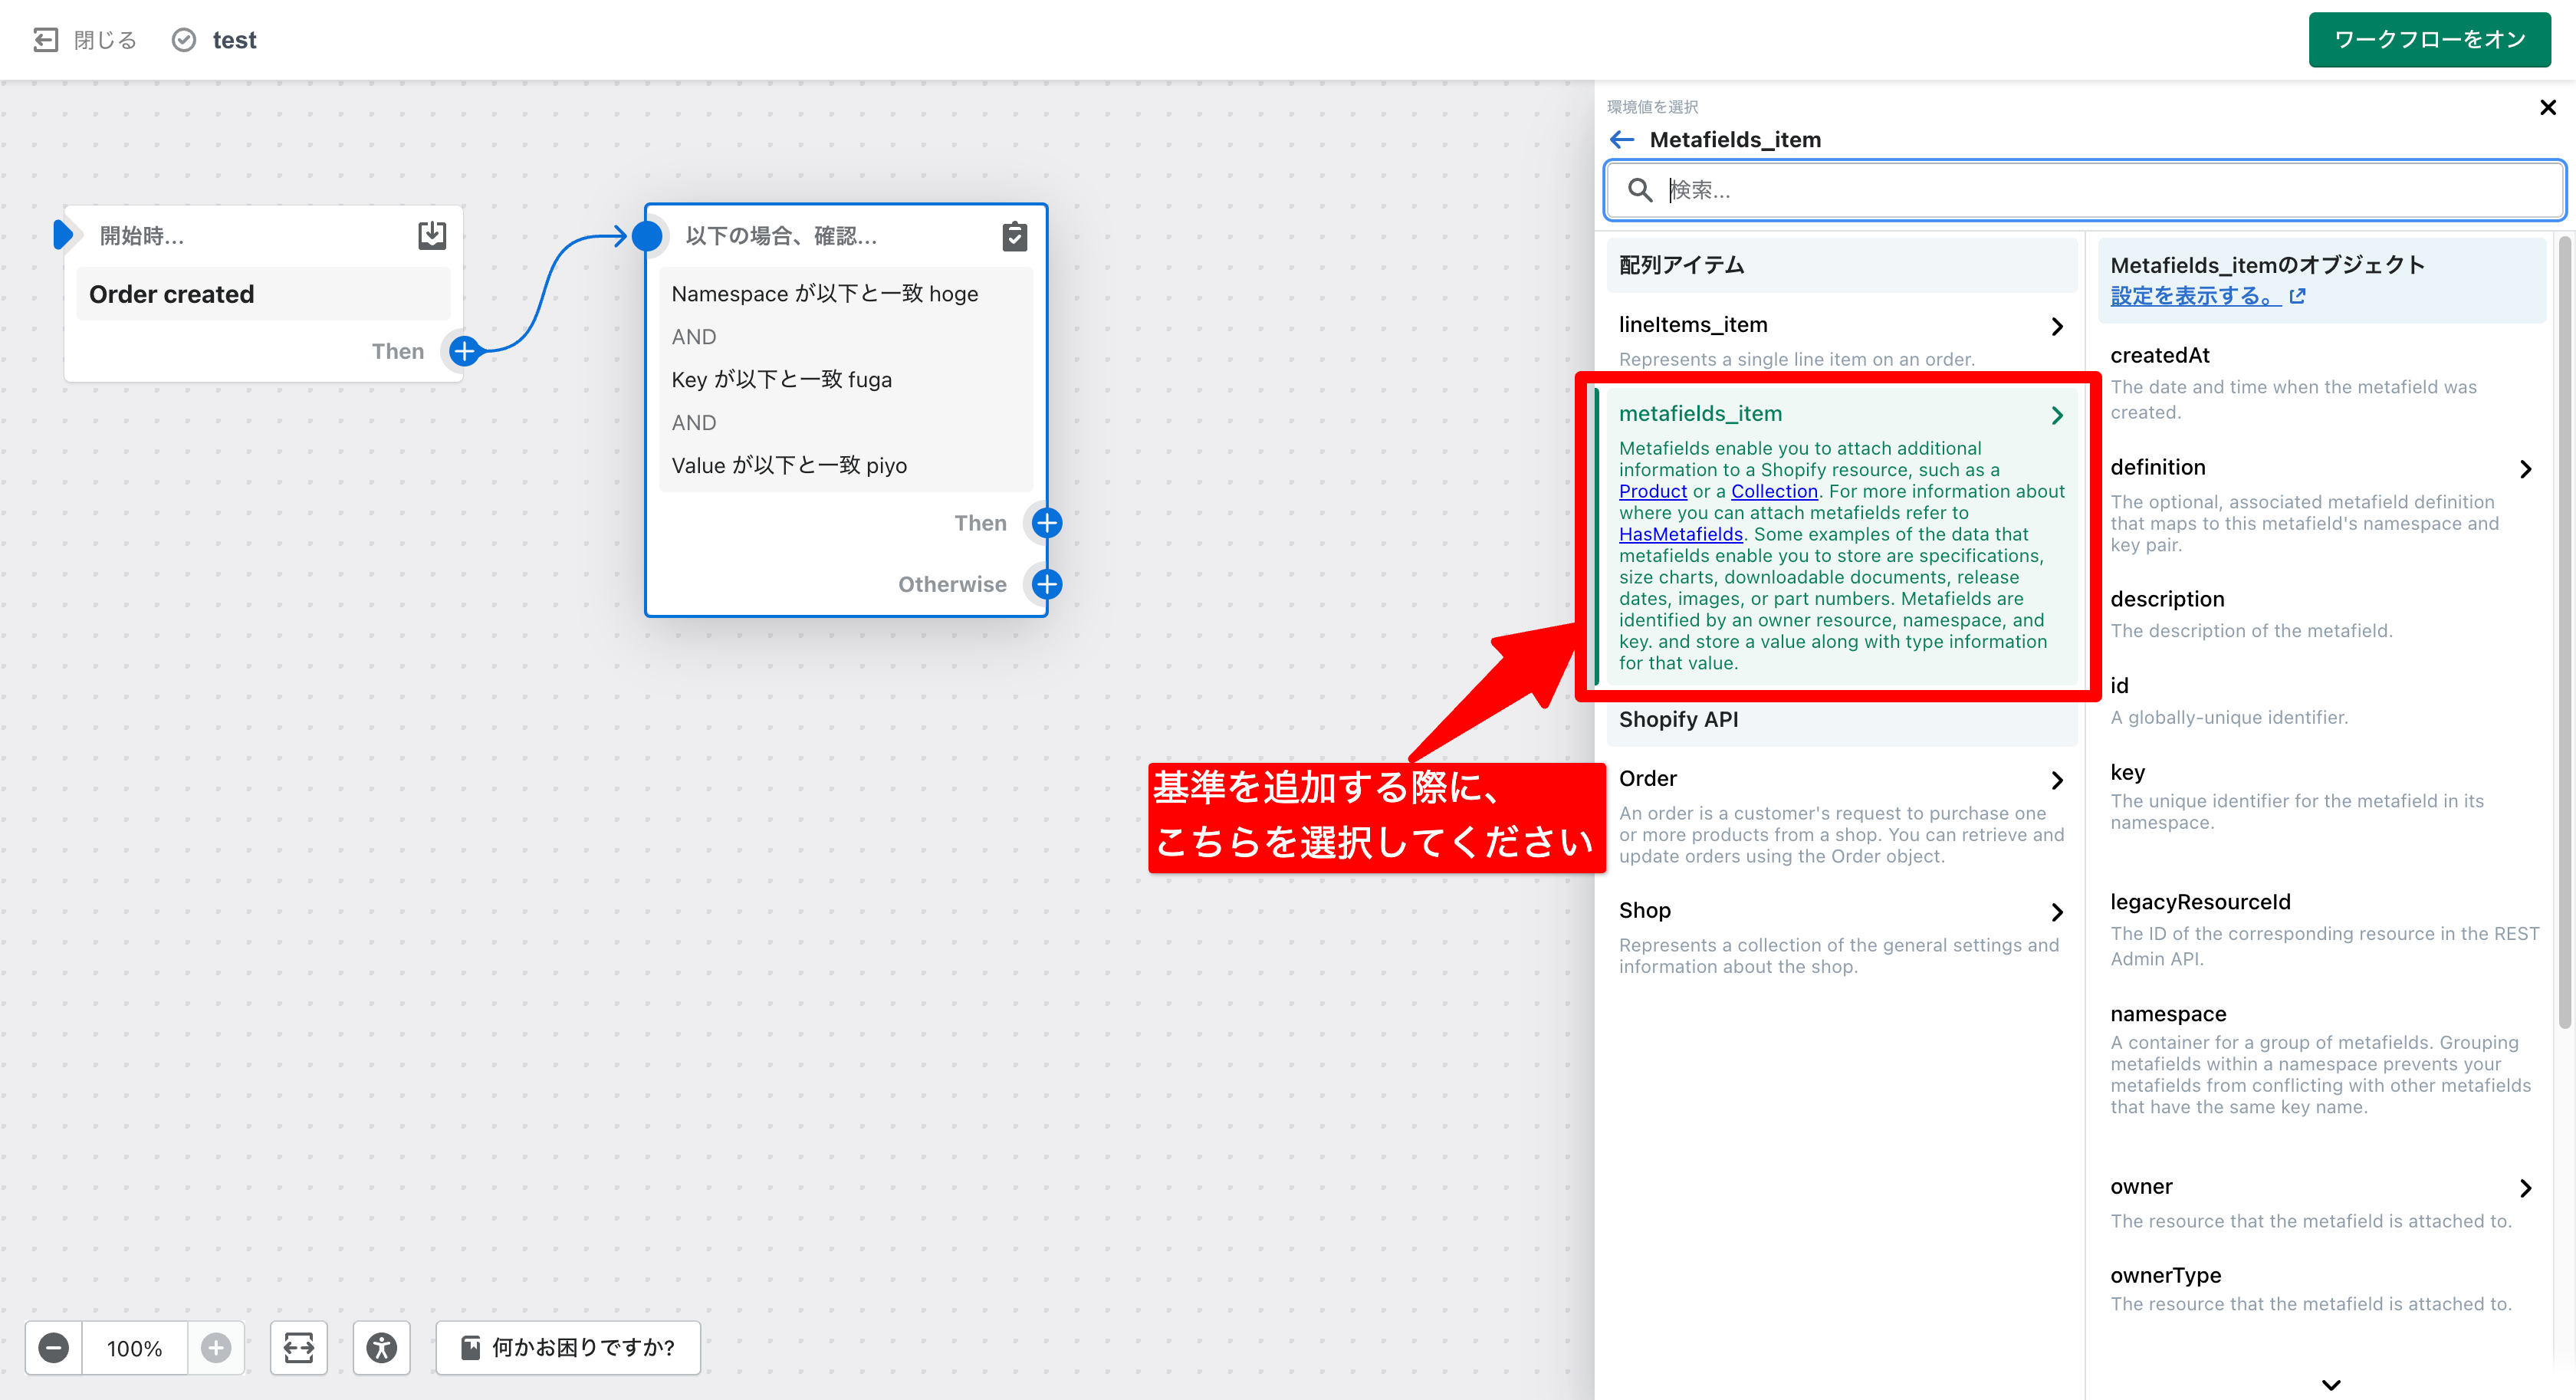Add step after Otherwise plus icon
The width and height of the screenshot is (2576, 1400).
(x=1046, y=584)
